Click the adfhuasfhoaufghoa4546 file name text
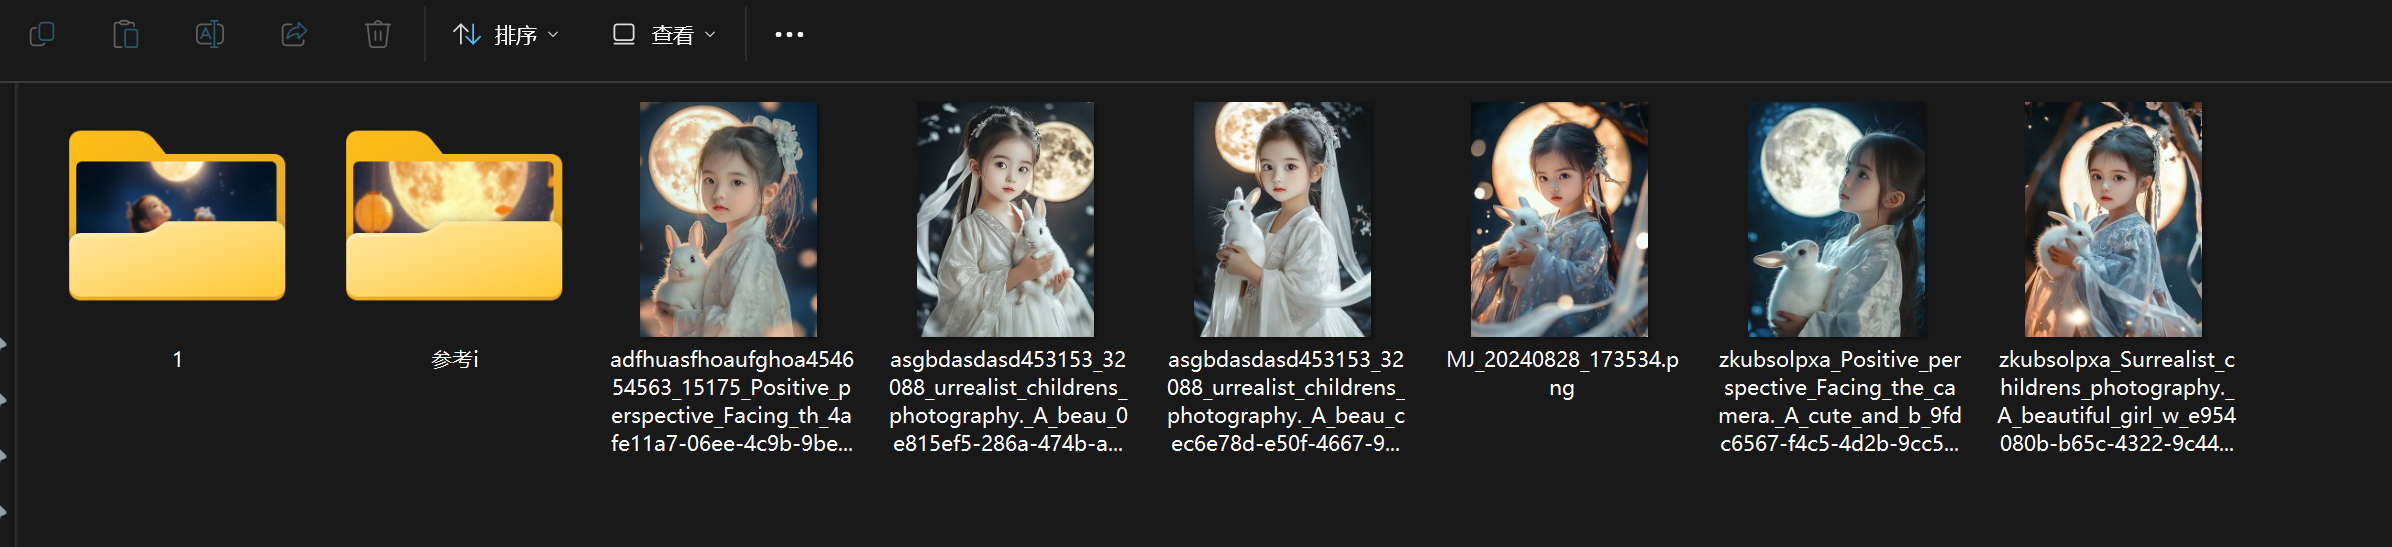Screen dimensions: 2392x547 pyautogui.click(x=732, y=401)
